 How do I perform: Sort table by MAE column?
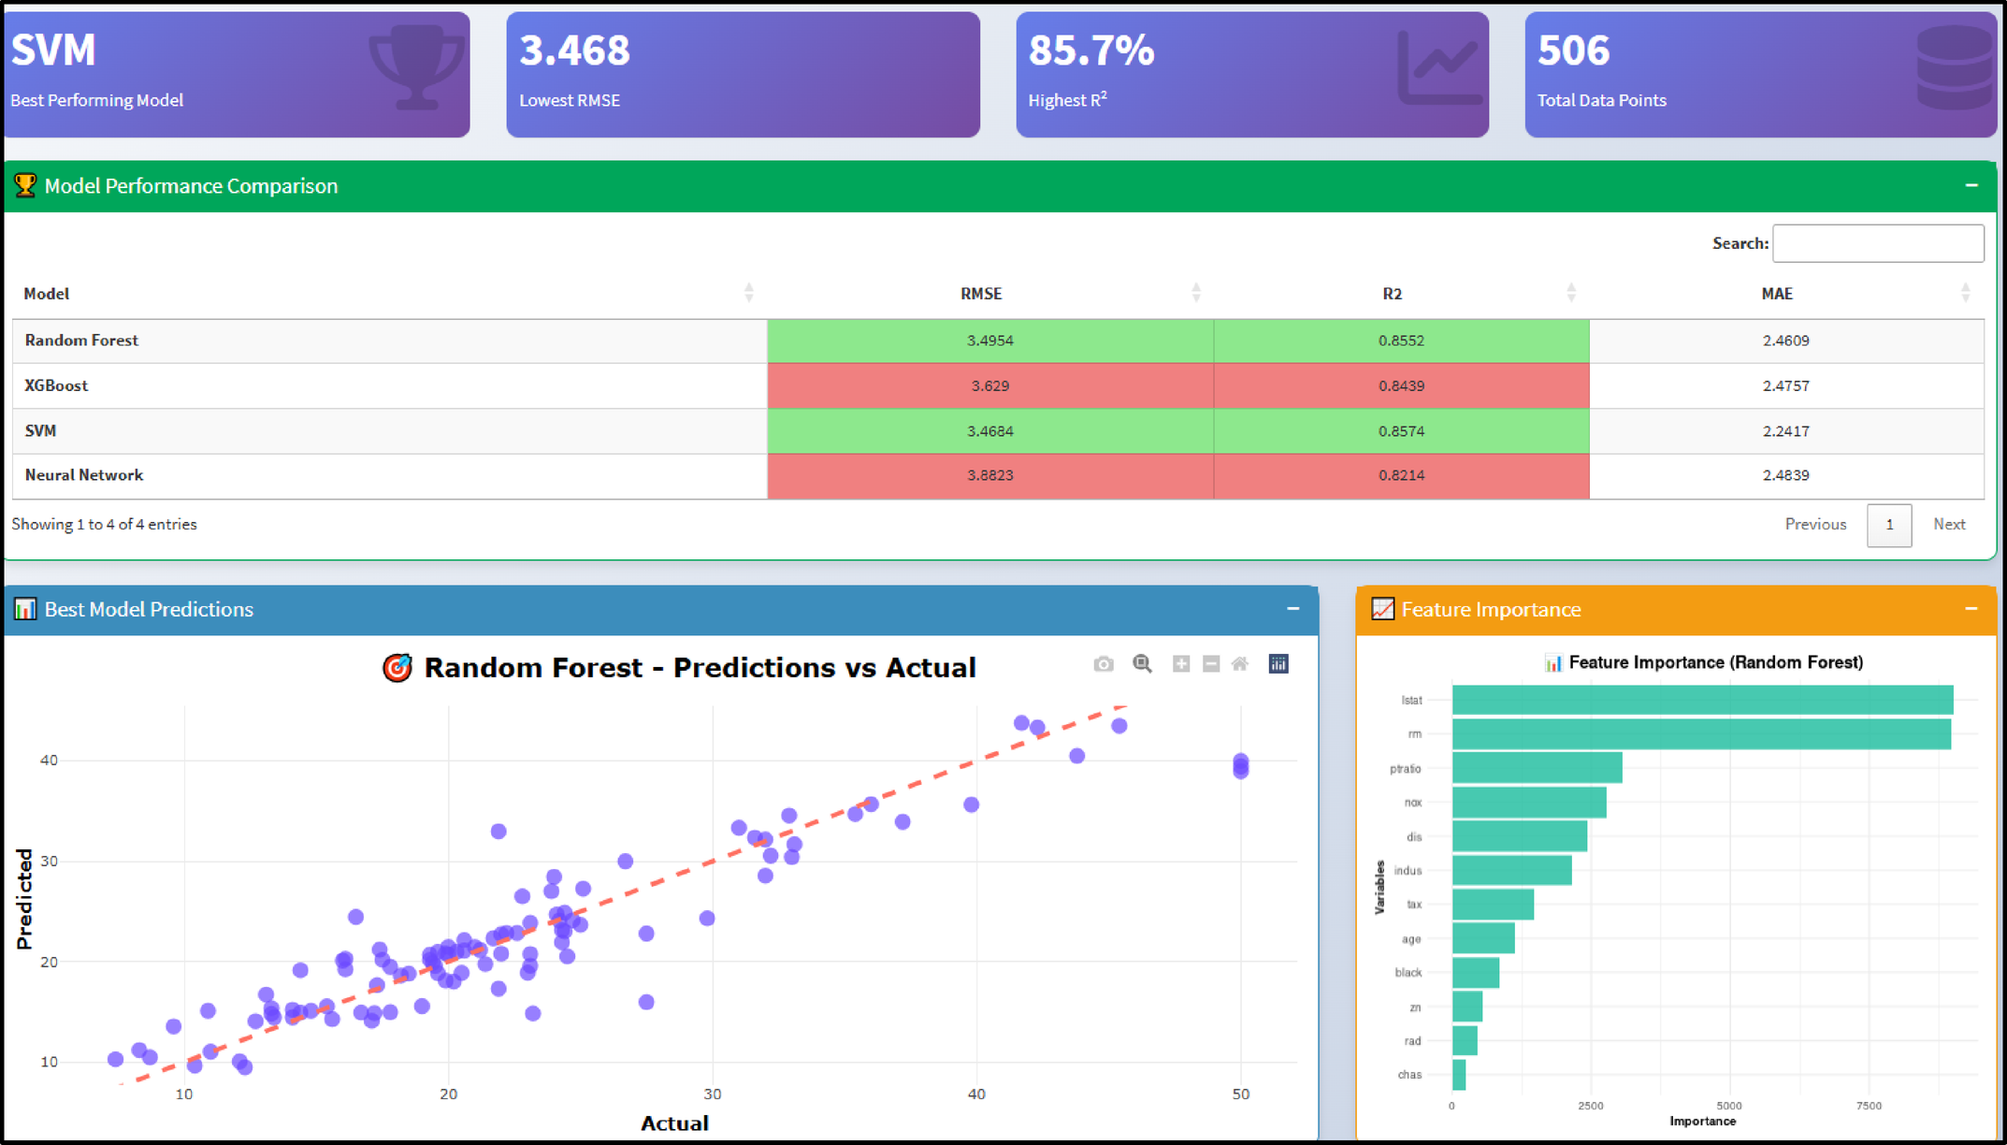(1777, 293)
